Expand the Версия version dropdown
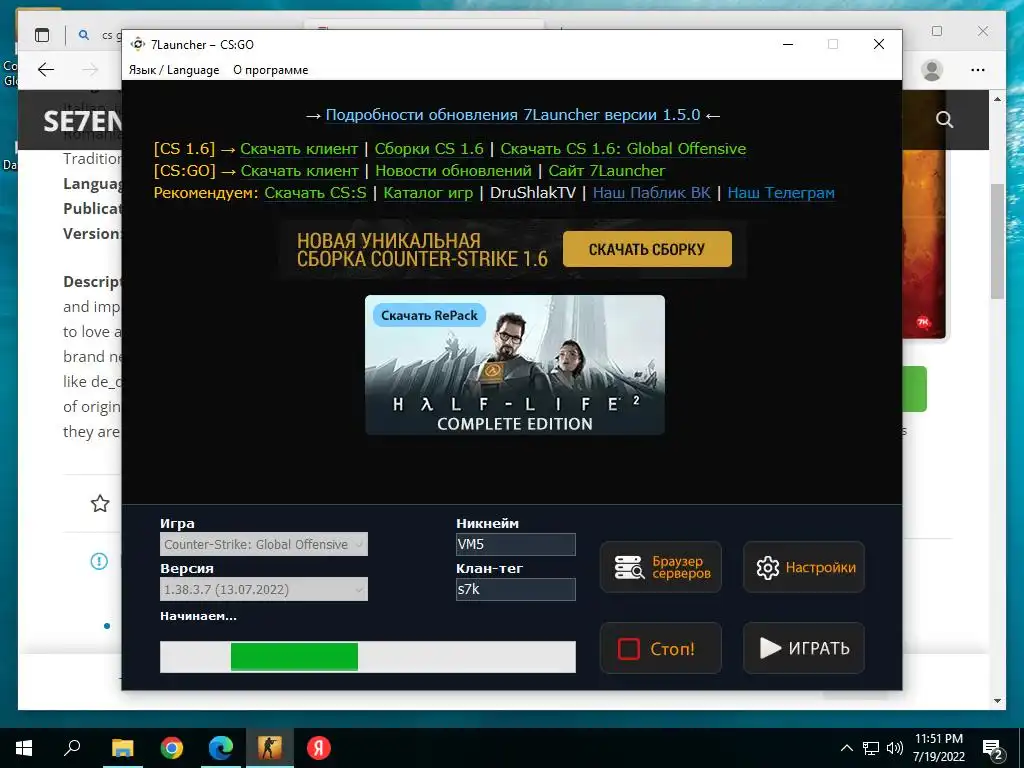1024x768 pixels. point(264,590)
